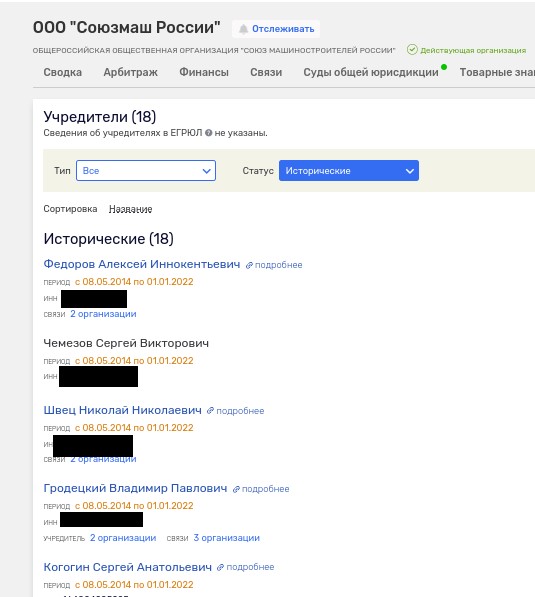The image size is (535, 597).
Task: Click the name Чемезов Сергей Викторович
Action: pyautogui.click(x=126, y=343)
